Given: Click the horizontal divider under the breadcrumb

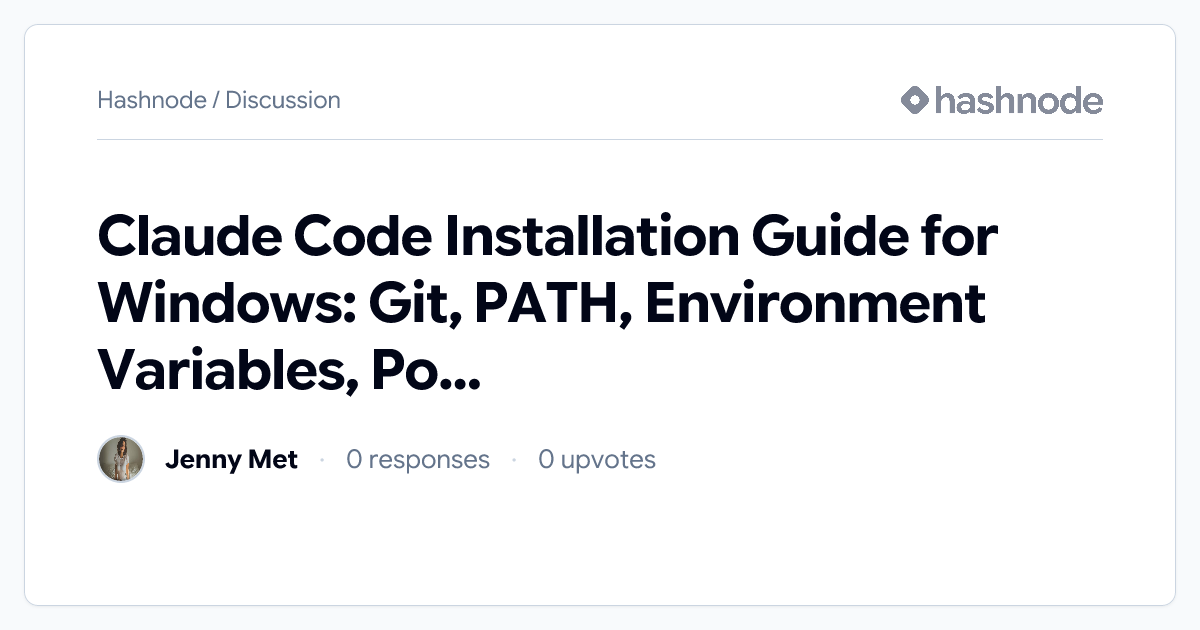Looking at the screenshot, I should [600, 141].
